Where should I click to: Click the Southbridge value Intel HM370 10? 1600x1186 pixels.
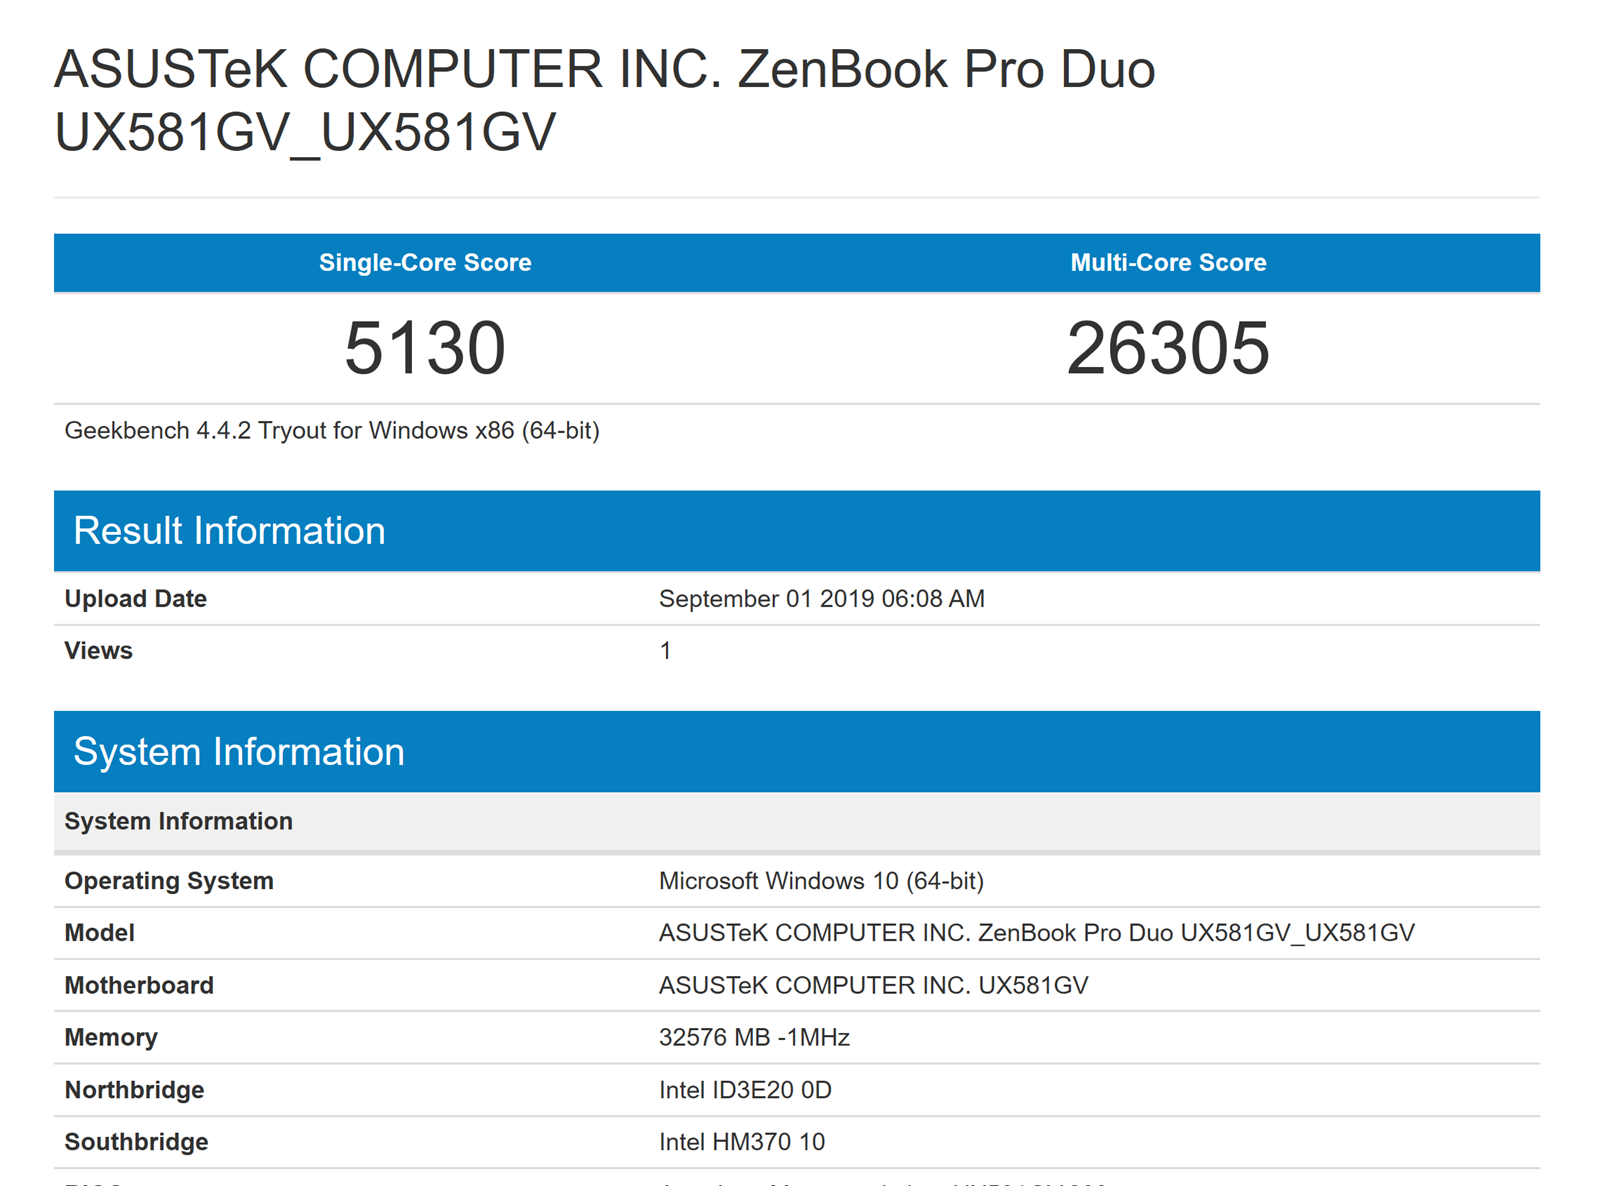point(742,1142)
